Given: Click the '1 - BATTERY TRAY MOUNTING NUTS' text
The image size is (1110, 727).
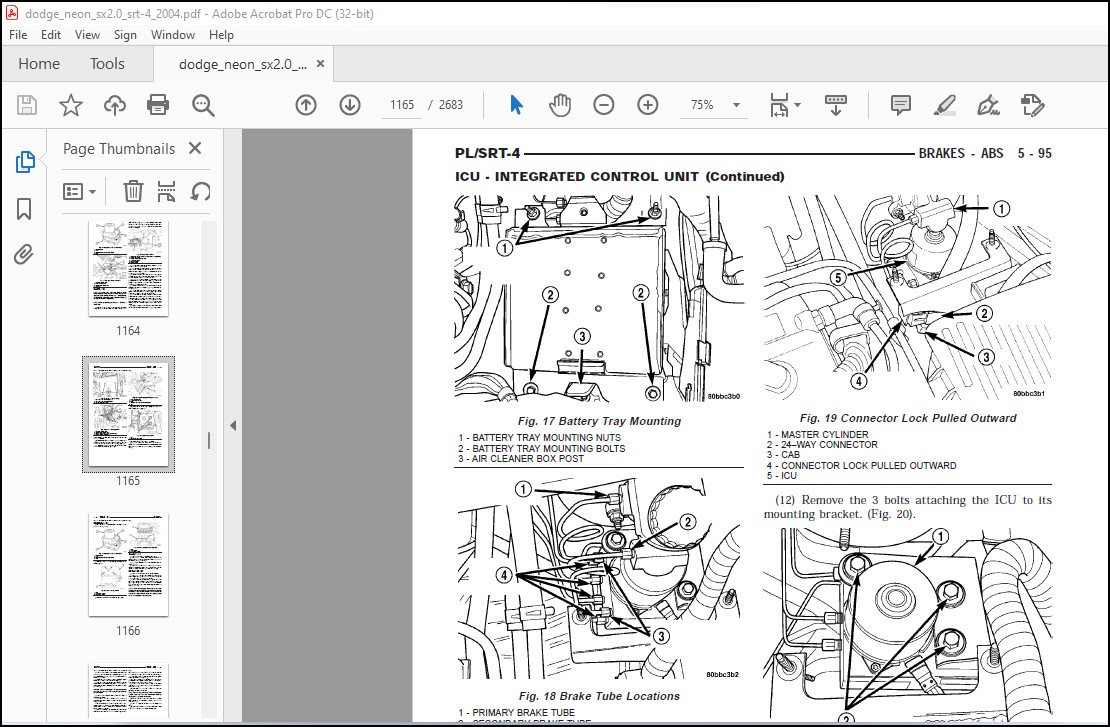Looking at the screenshot, I should tap(539, 437).
